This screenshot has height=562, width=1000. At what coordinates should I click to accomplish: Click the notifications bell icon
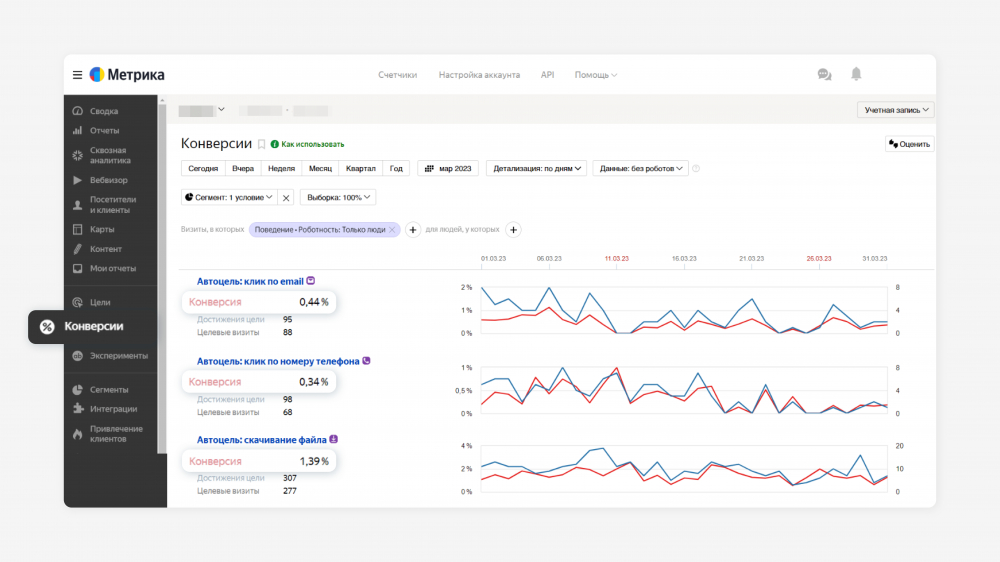click(856, 74)
